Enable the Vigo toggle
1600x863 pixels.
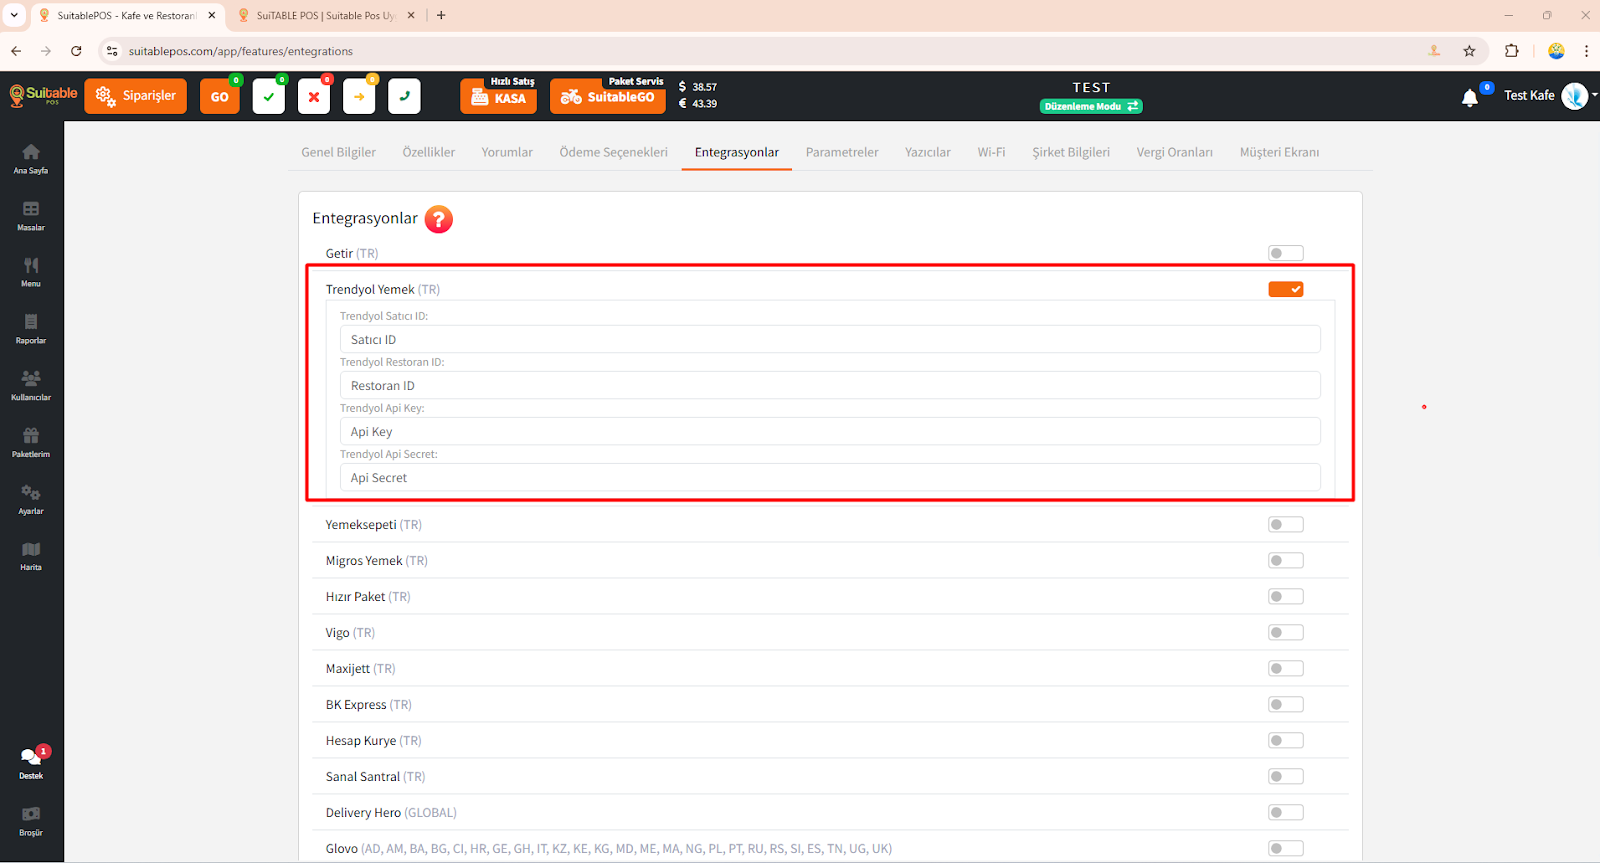(x=1286, y=632)
